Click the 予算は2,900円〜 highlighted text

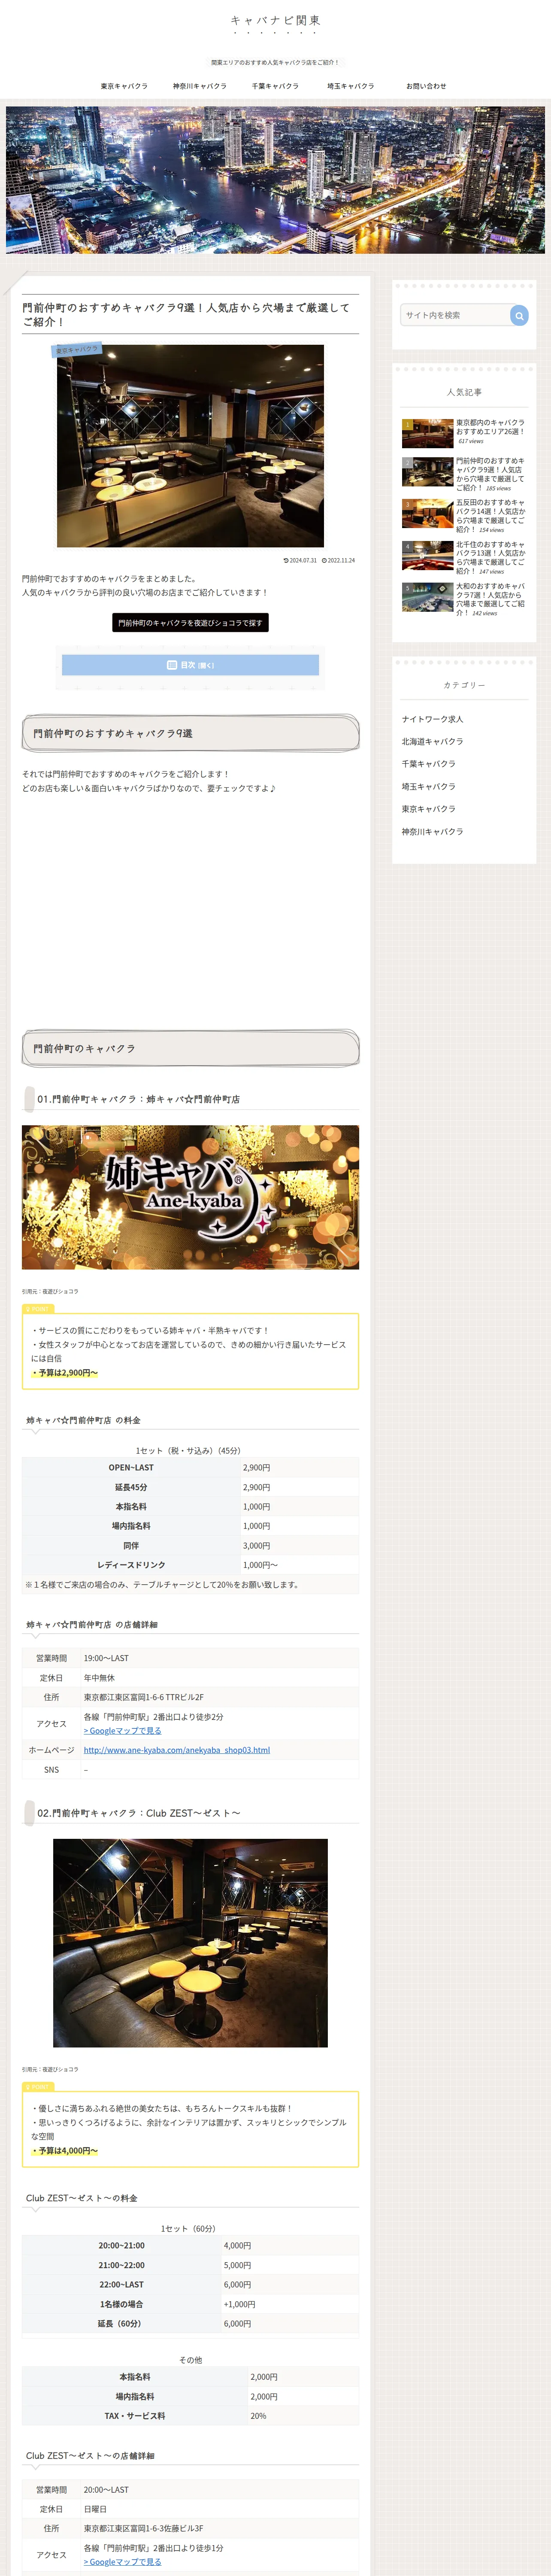[65, 1373]
